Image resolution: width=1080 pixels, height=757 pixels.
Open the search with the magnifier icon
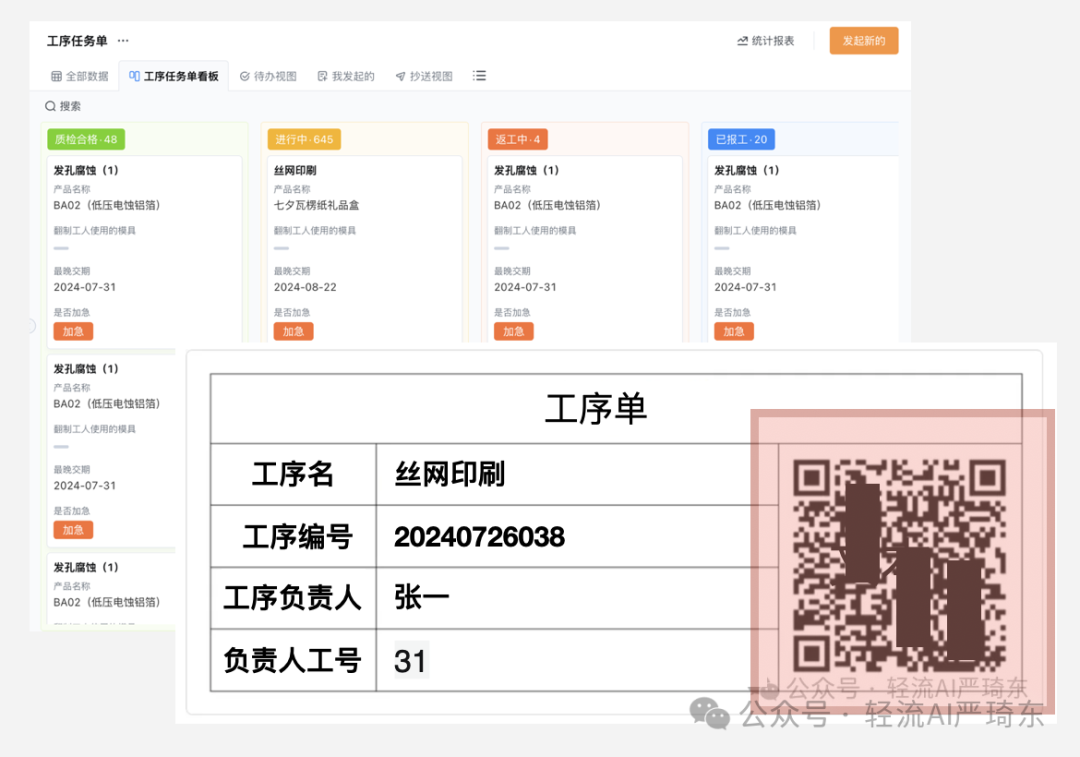click(49, 106)
